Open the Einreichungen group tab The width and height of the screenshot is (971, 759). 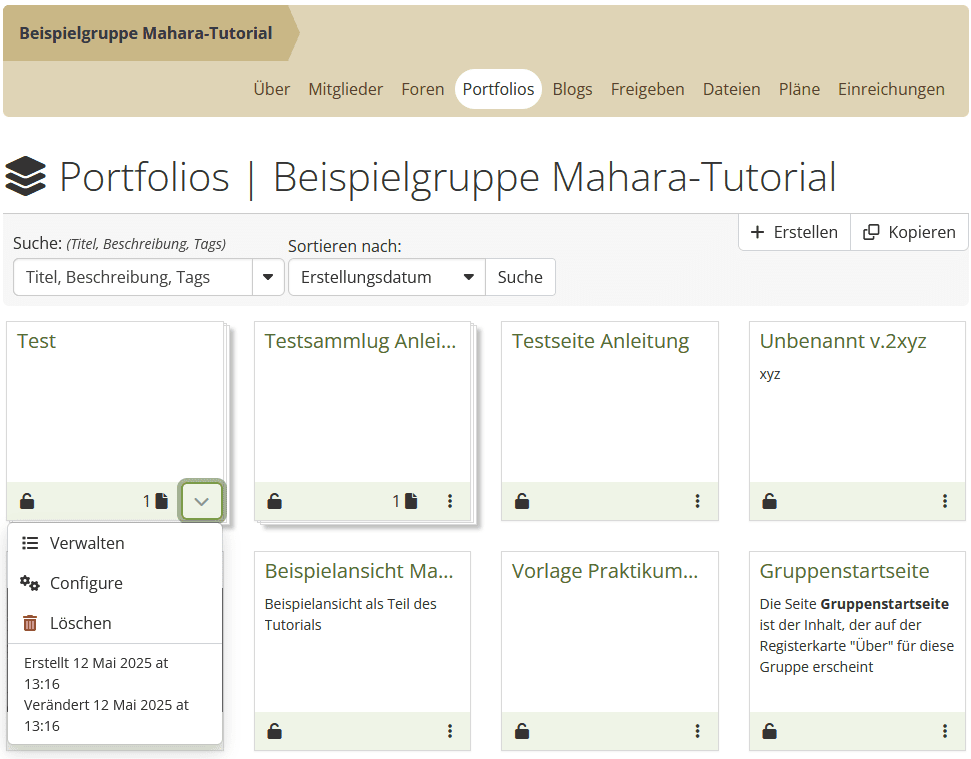[x=891, y=89]
